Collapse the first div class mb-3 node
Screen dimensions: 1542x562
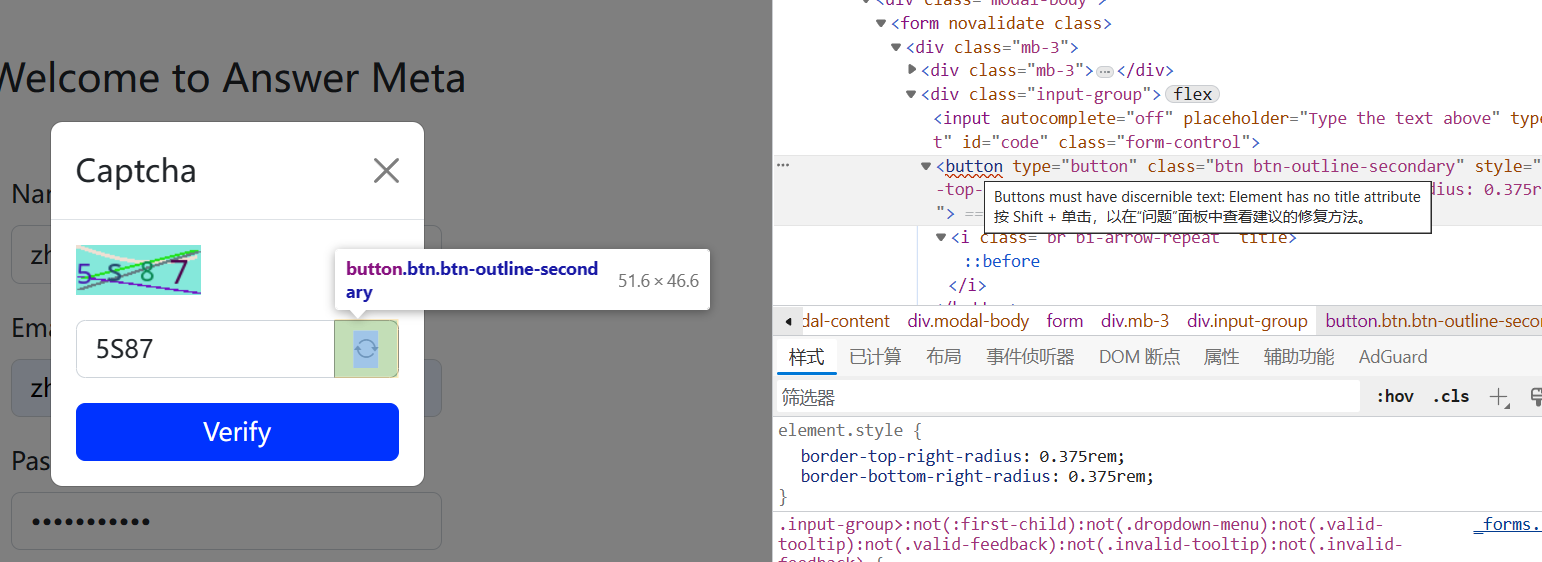pyautogui.click(x=897, y=47)
